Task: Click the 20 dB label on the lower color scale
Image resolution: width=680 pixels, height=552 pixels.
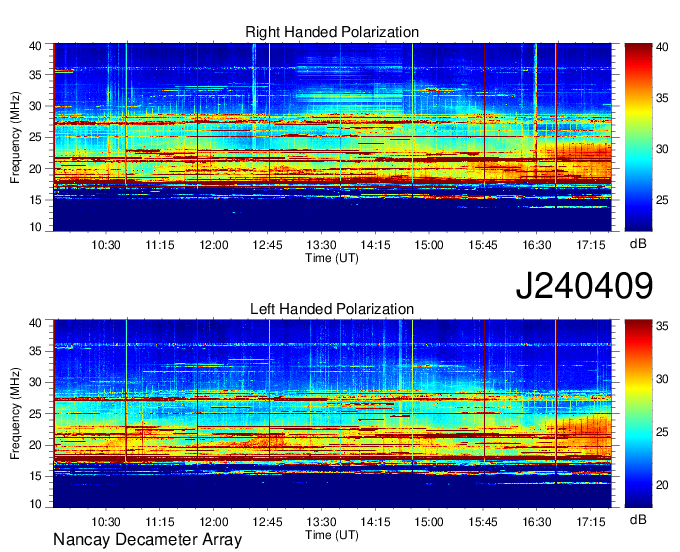Action: (662, 485)
